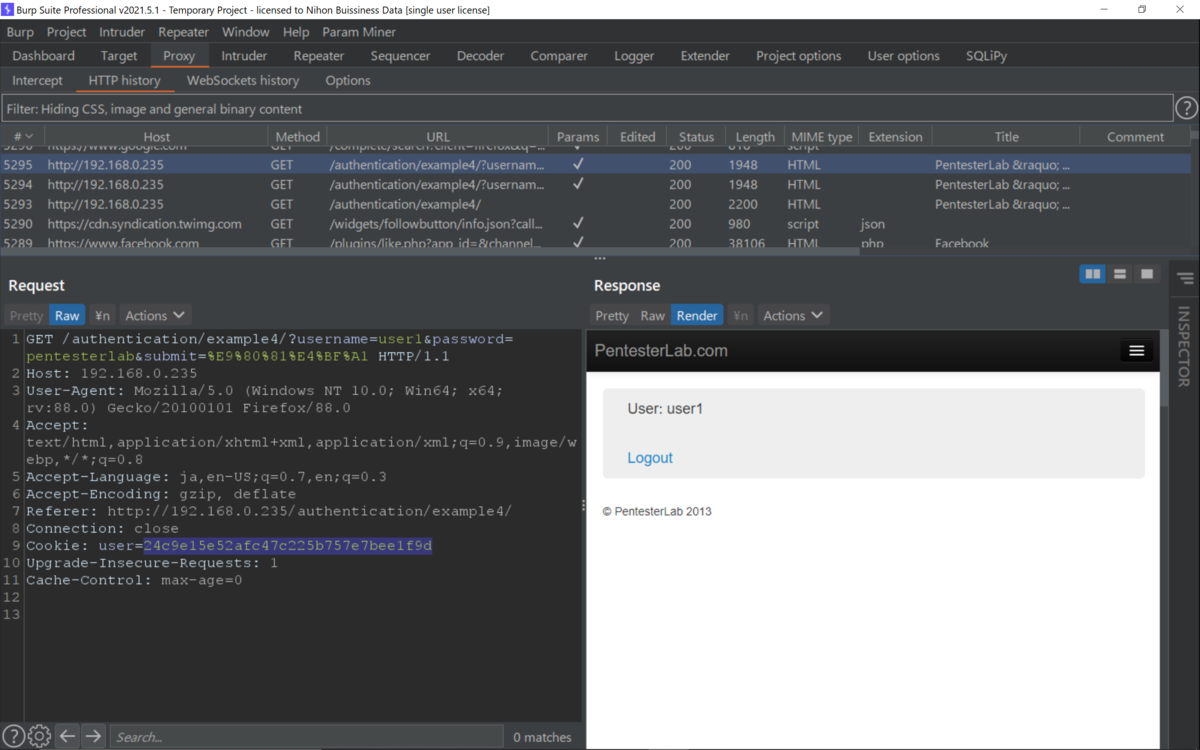Open the filter help question icon
This screenshot has width=1200, height=750.
click(1186, 108)
